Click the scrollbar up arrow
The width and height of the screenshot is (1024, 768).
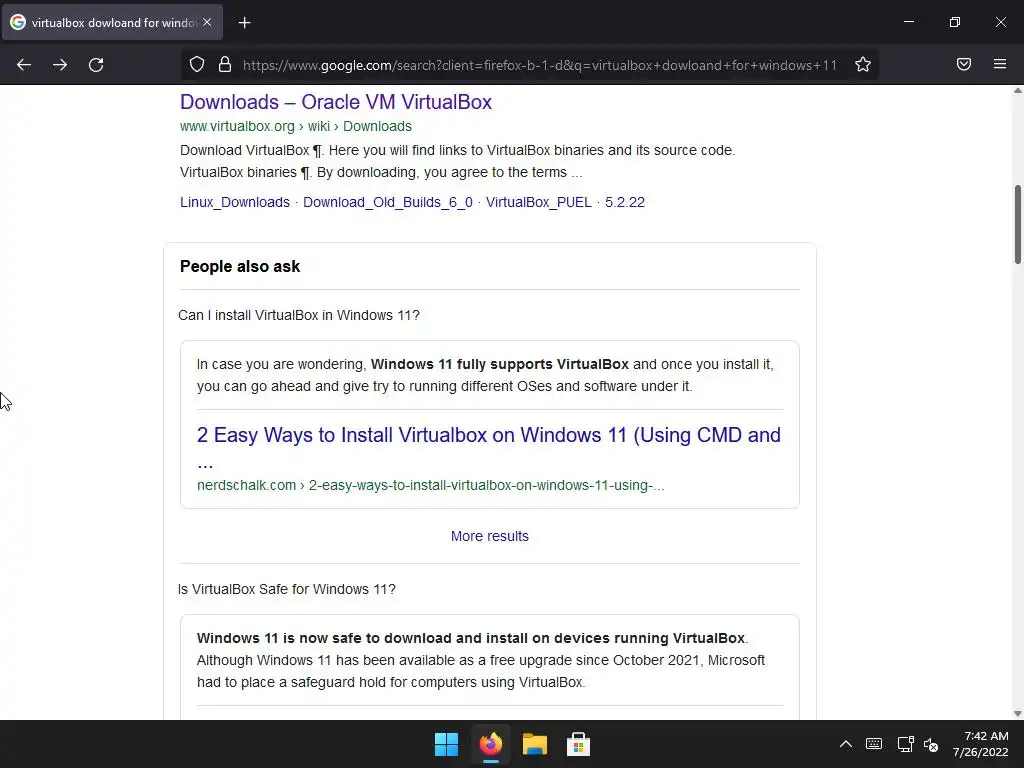pos(1017,91)
